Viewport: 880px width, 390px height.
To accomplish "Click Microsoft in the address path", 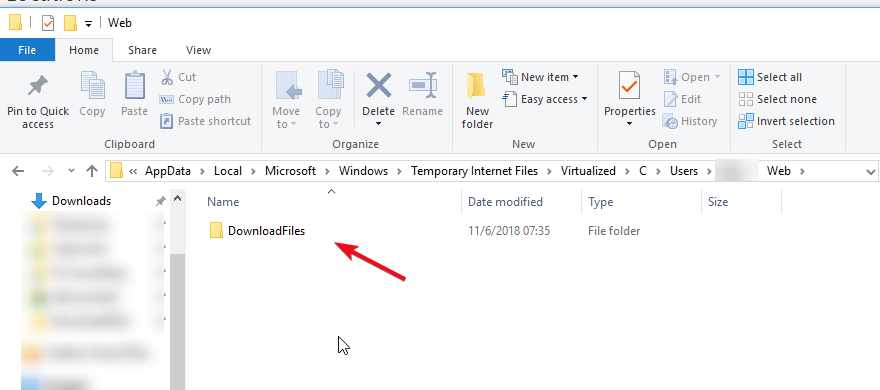I will [291, 171].
